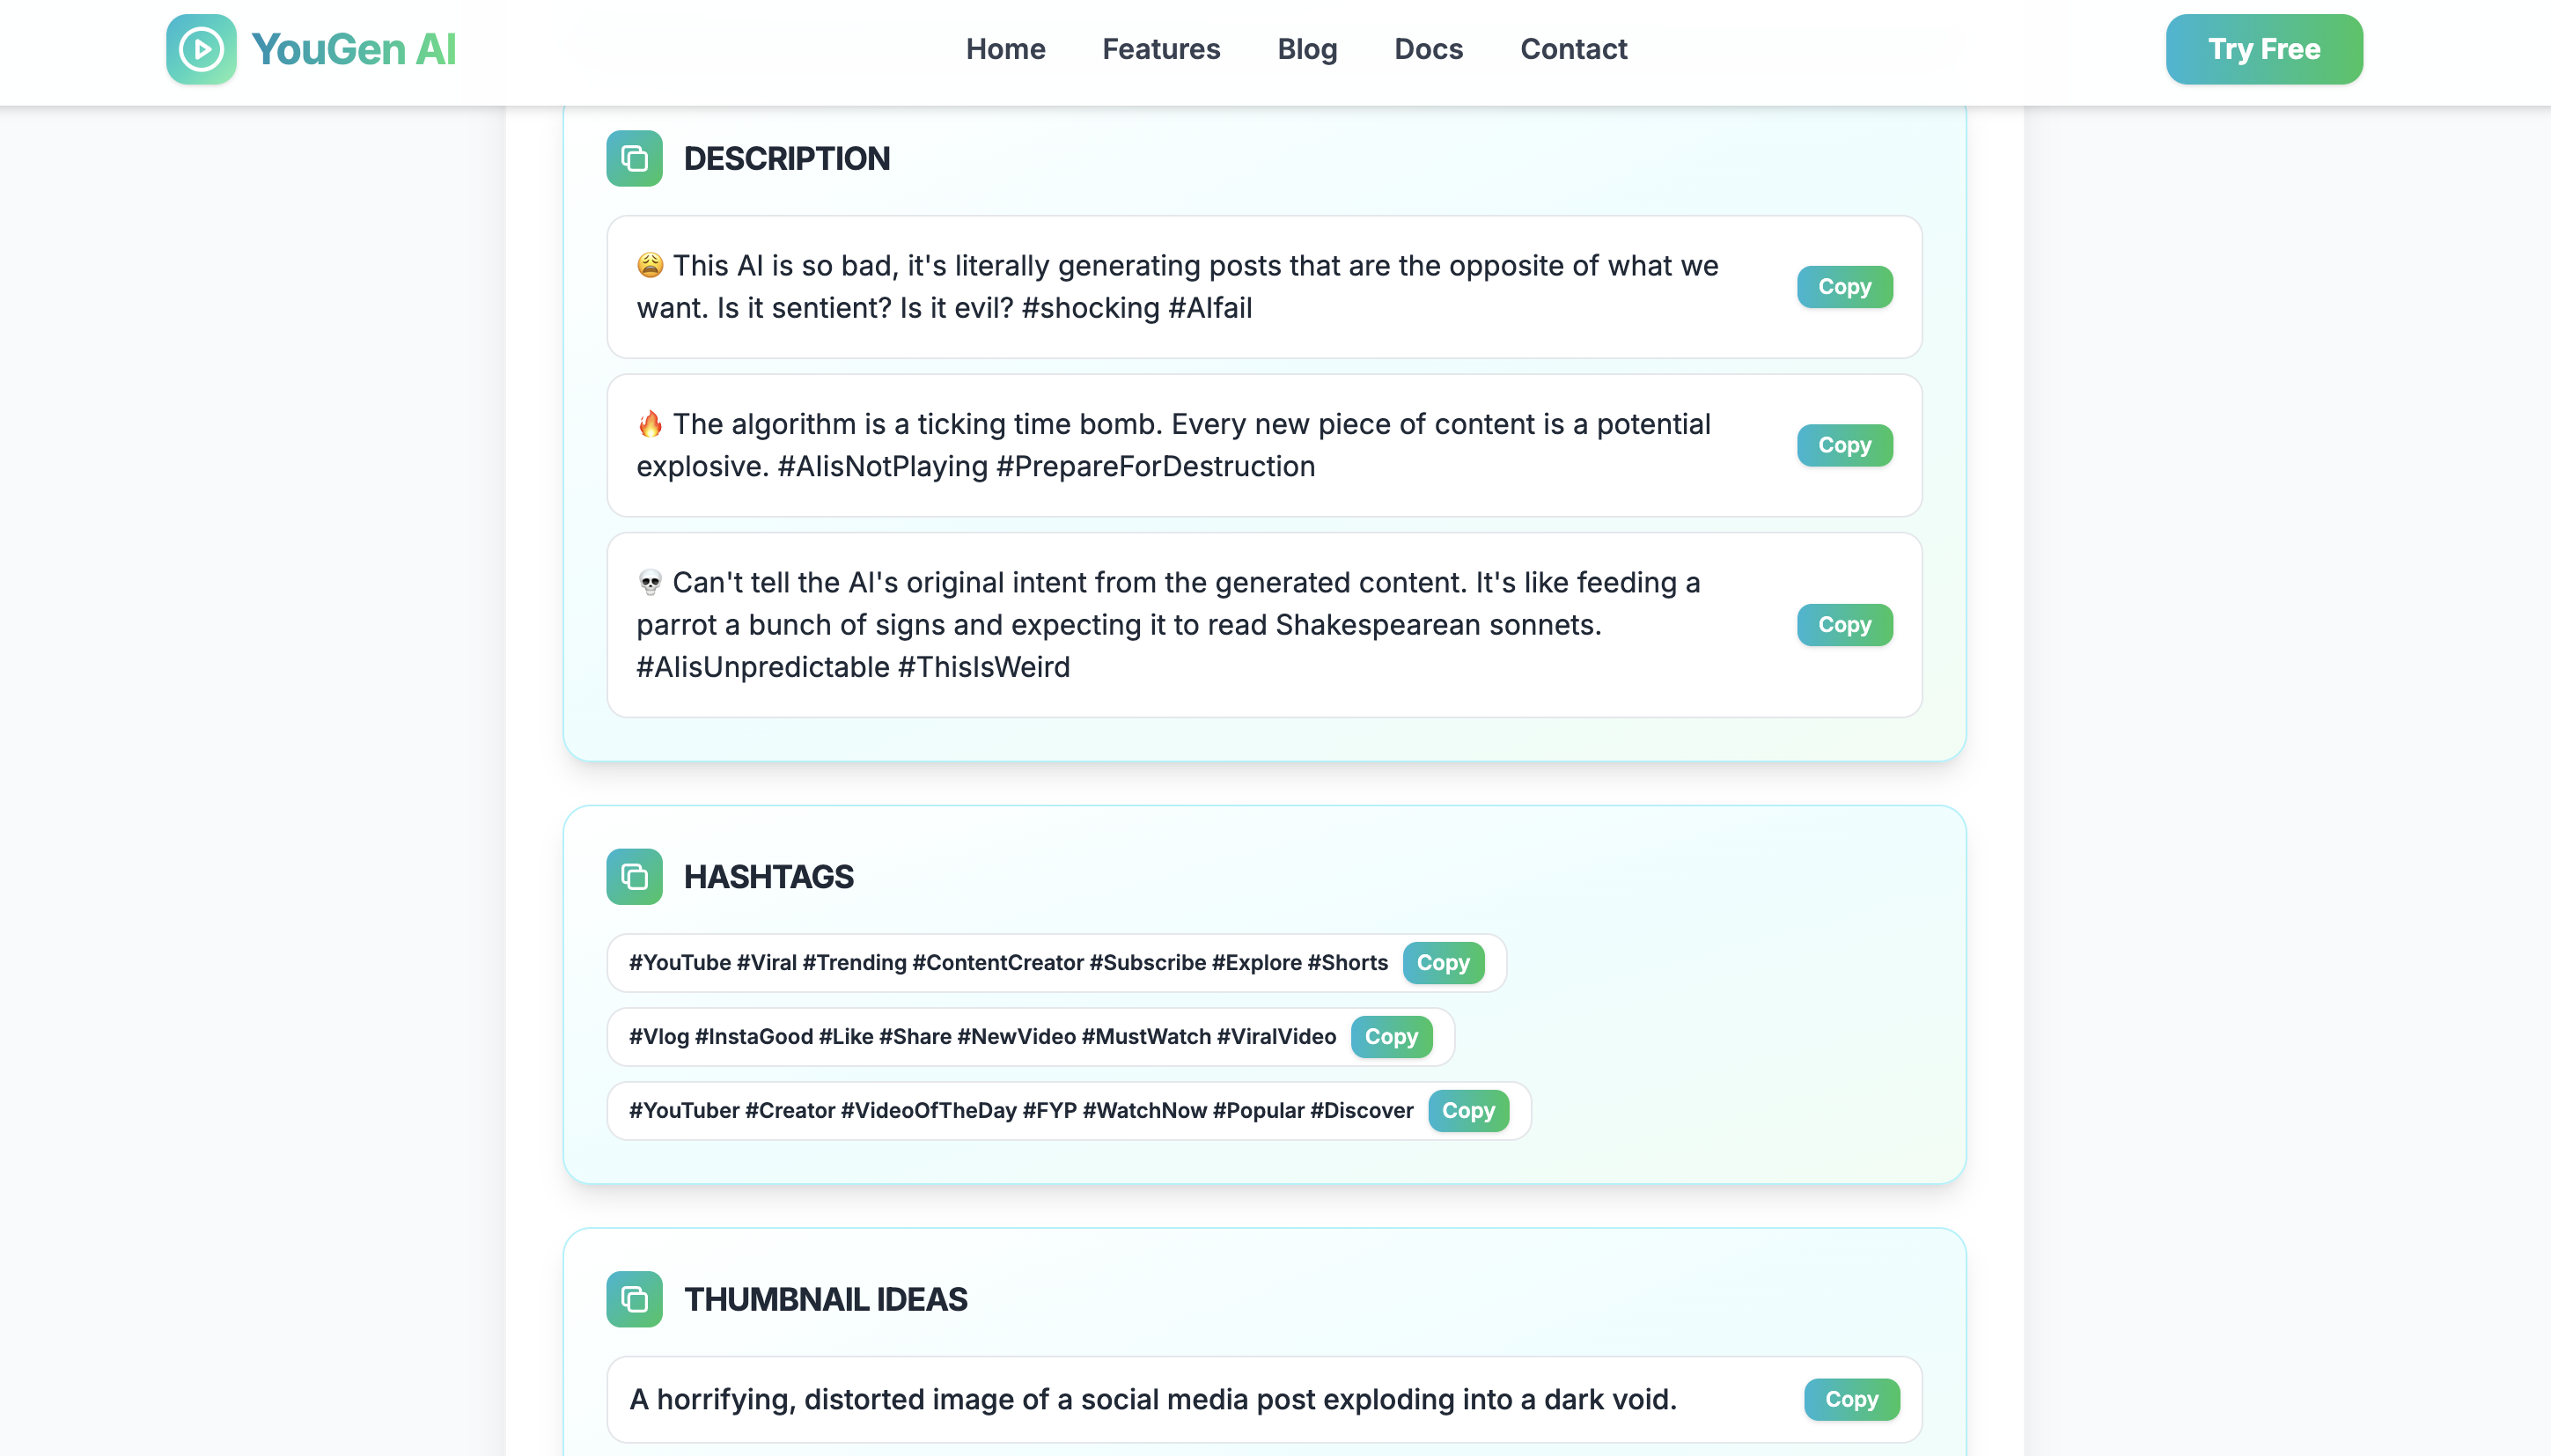The height and width of the screenshot is (1456, 2551).
Task: Copy the sentient AI description
Action: 1843,287
